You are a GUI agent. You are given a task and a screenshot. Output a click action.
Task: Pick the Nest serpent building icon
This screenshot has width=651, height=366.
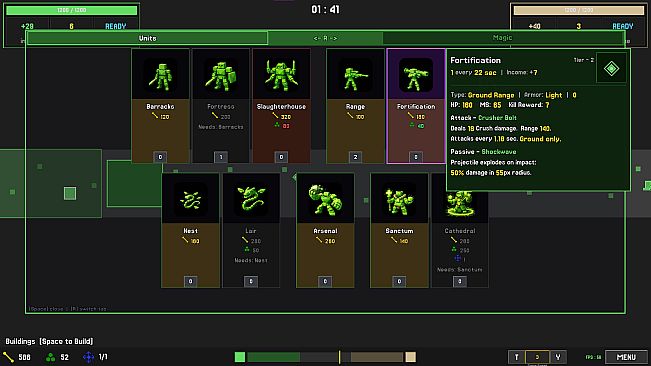click(x=191, y=200)
